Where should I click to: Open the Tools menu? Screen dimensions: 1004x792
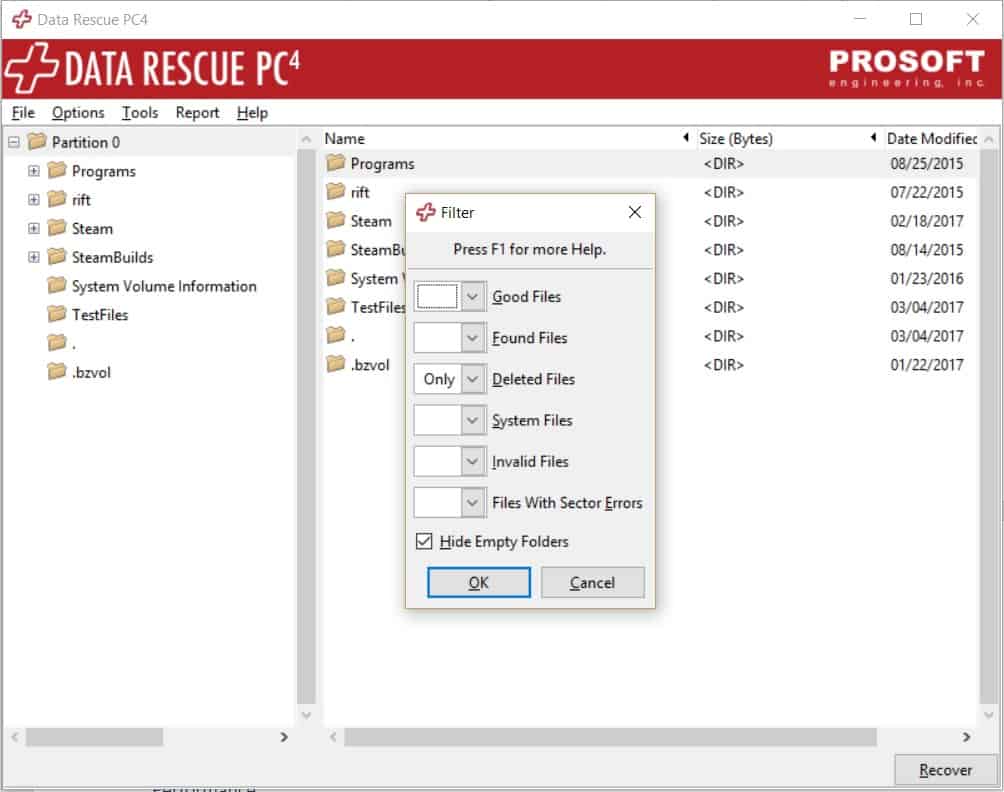pyautogui.click(x=140, y=113)
